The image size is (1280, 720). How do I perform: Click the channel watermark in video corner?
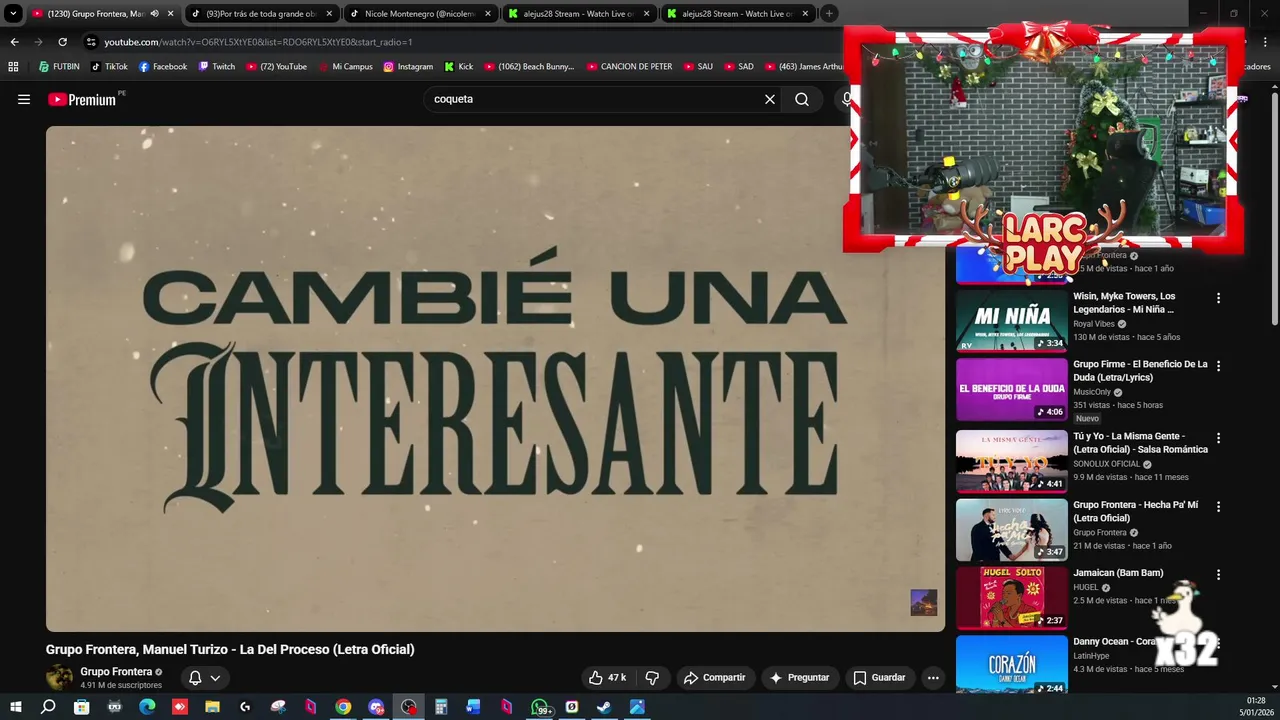[924, 602]
